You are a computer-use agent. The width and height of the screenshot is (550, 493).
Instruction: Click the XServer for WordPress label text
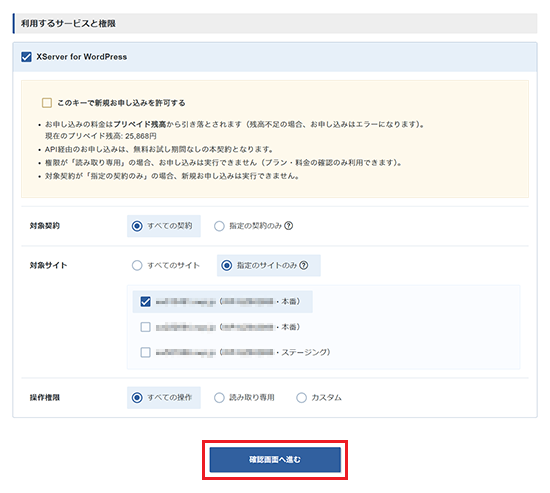click(x=81, y=57)
